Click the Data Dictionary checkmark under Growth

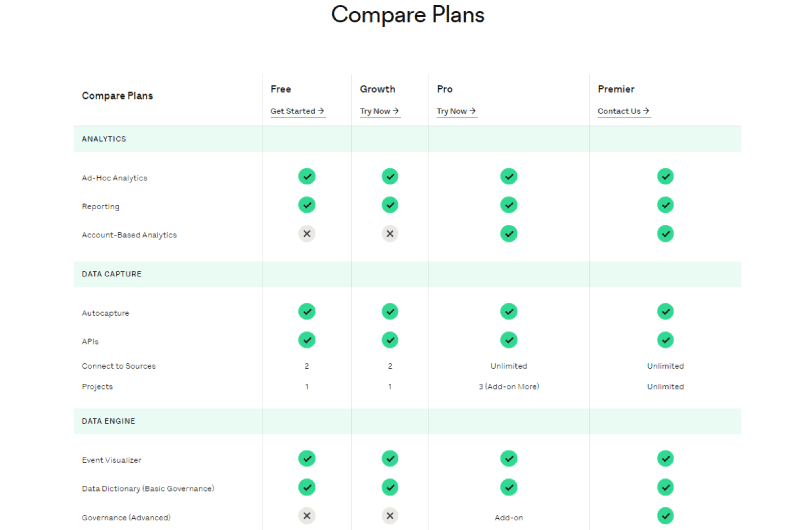click(x=390, y=487)
